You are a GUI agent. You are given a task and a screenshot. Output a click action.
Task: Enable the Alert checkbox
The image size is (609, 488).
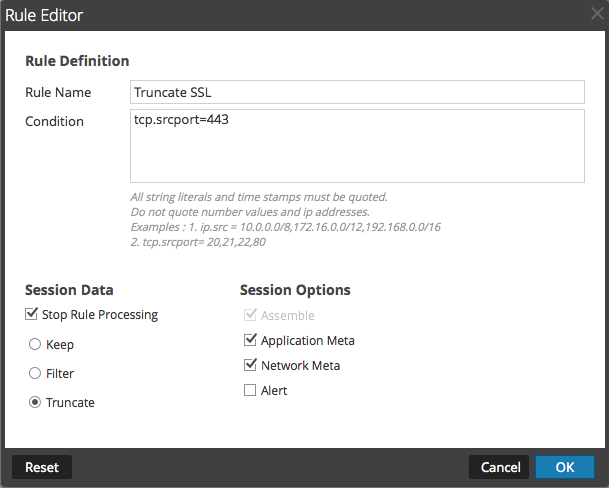coord(250,391)
